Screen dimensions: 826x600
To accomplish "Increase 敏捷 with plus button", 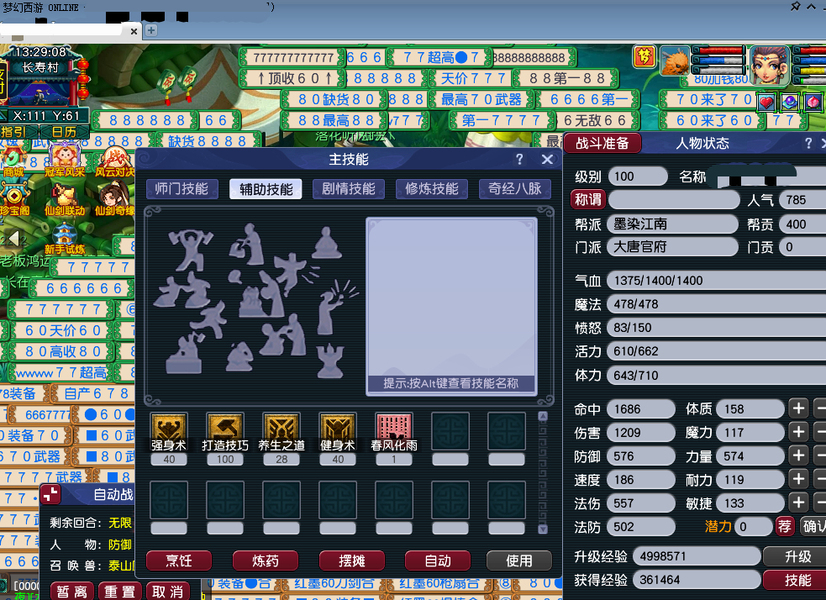I will [799, 503].
